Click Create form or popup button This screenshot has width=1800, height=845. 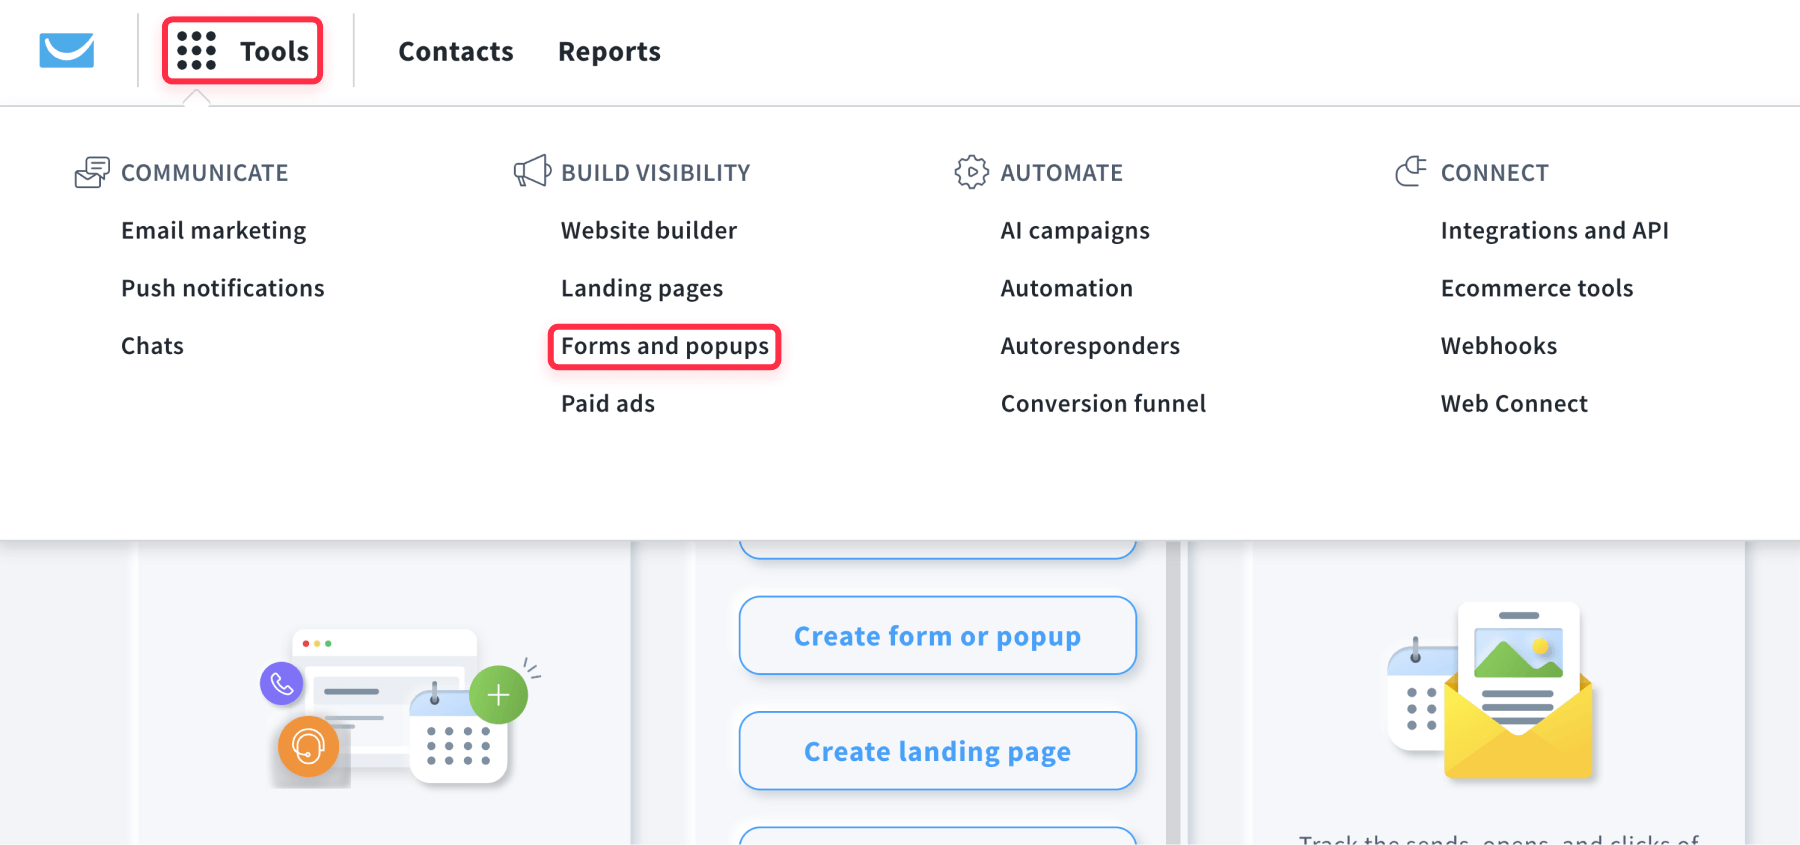(938, 636)
